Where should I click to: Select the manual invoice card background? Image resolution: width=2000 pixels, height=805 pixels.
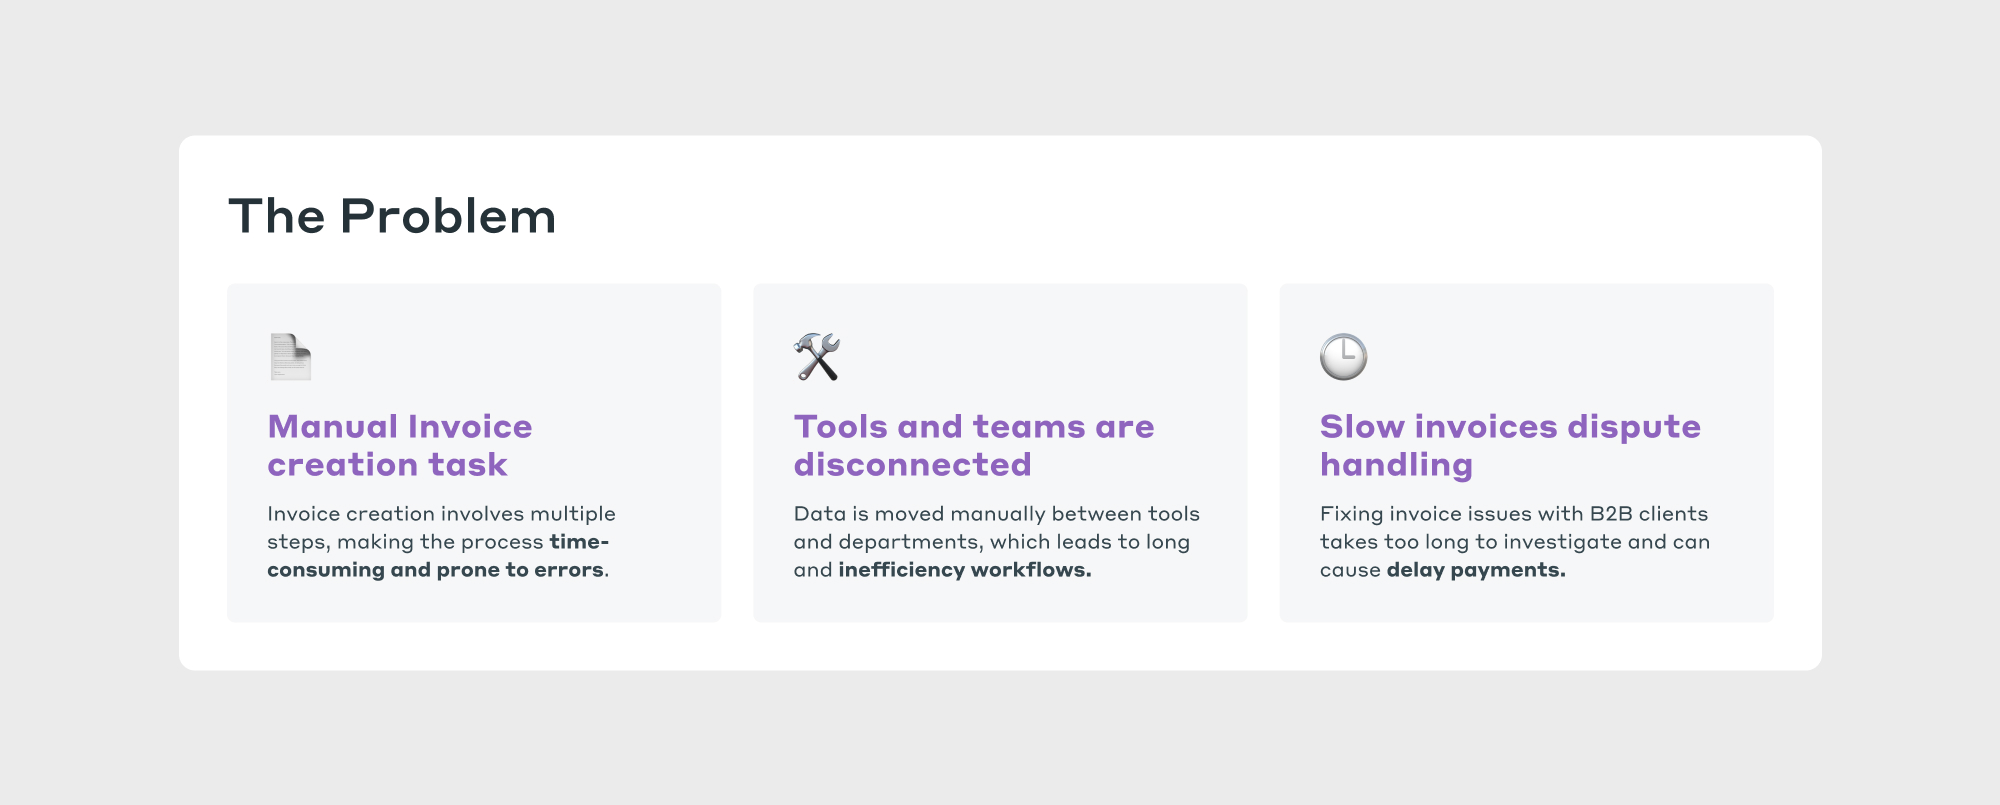474,453
